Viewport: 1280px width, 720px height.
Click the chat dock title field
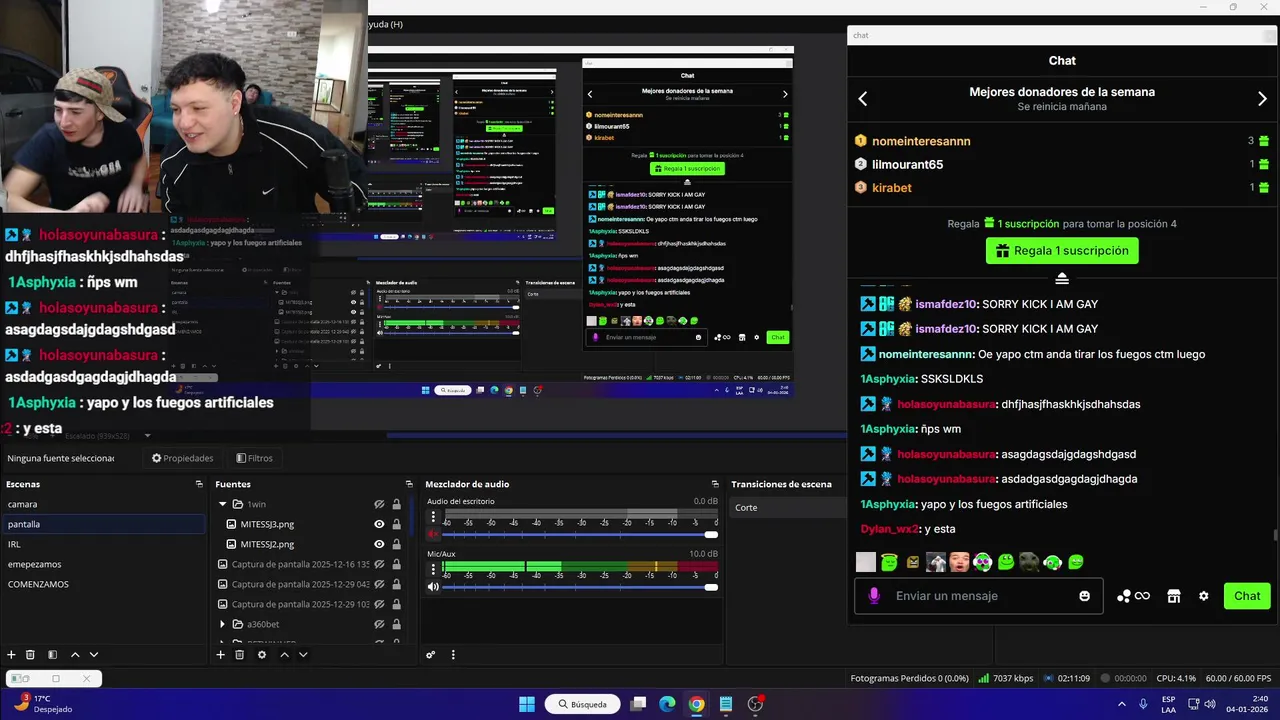(1062, 35)
